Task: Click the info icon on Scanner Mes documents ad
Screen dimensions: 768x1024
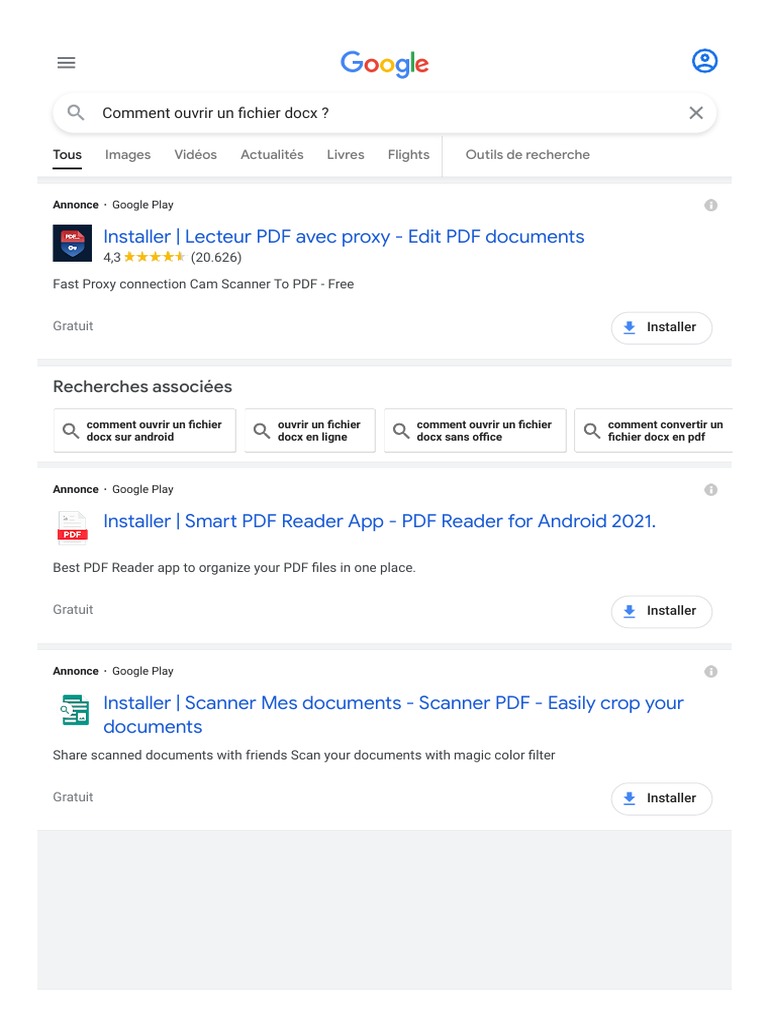Action: [x=711, y=672]
